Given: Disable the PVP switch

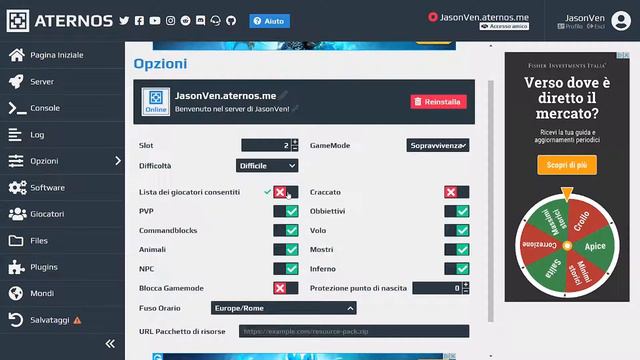Looking at the screenshot, I should [x=285, y=211].
